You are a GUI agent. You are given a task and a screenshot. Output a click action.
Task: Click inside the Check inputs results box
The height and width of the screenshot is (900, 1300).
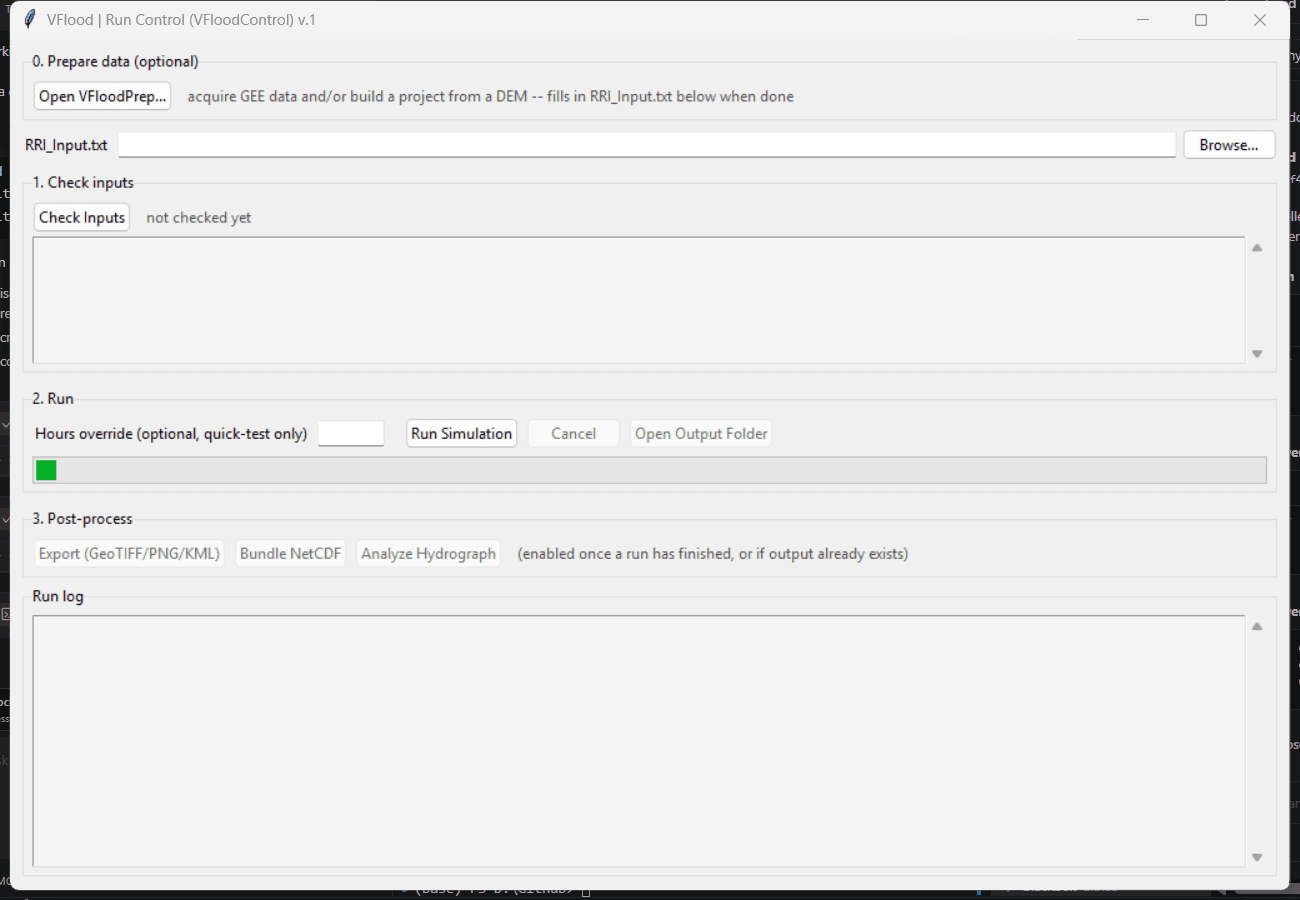639,300
